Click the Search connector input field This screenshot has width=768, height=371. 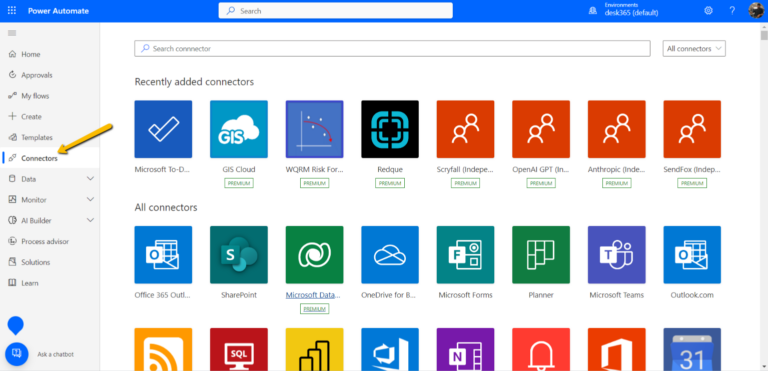[392, 49]
